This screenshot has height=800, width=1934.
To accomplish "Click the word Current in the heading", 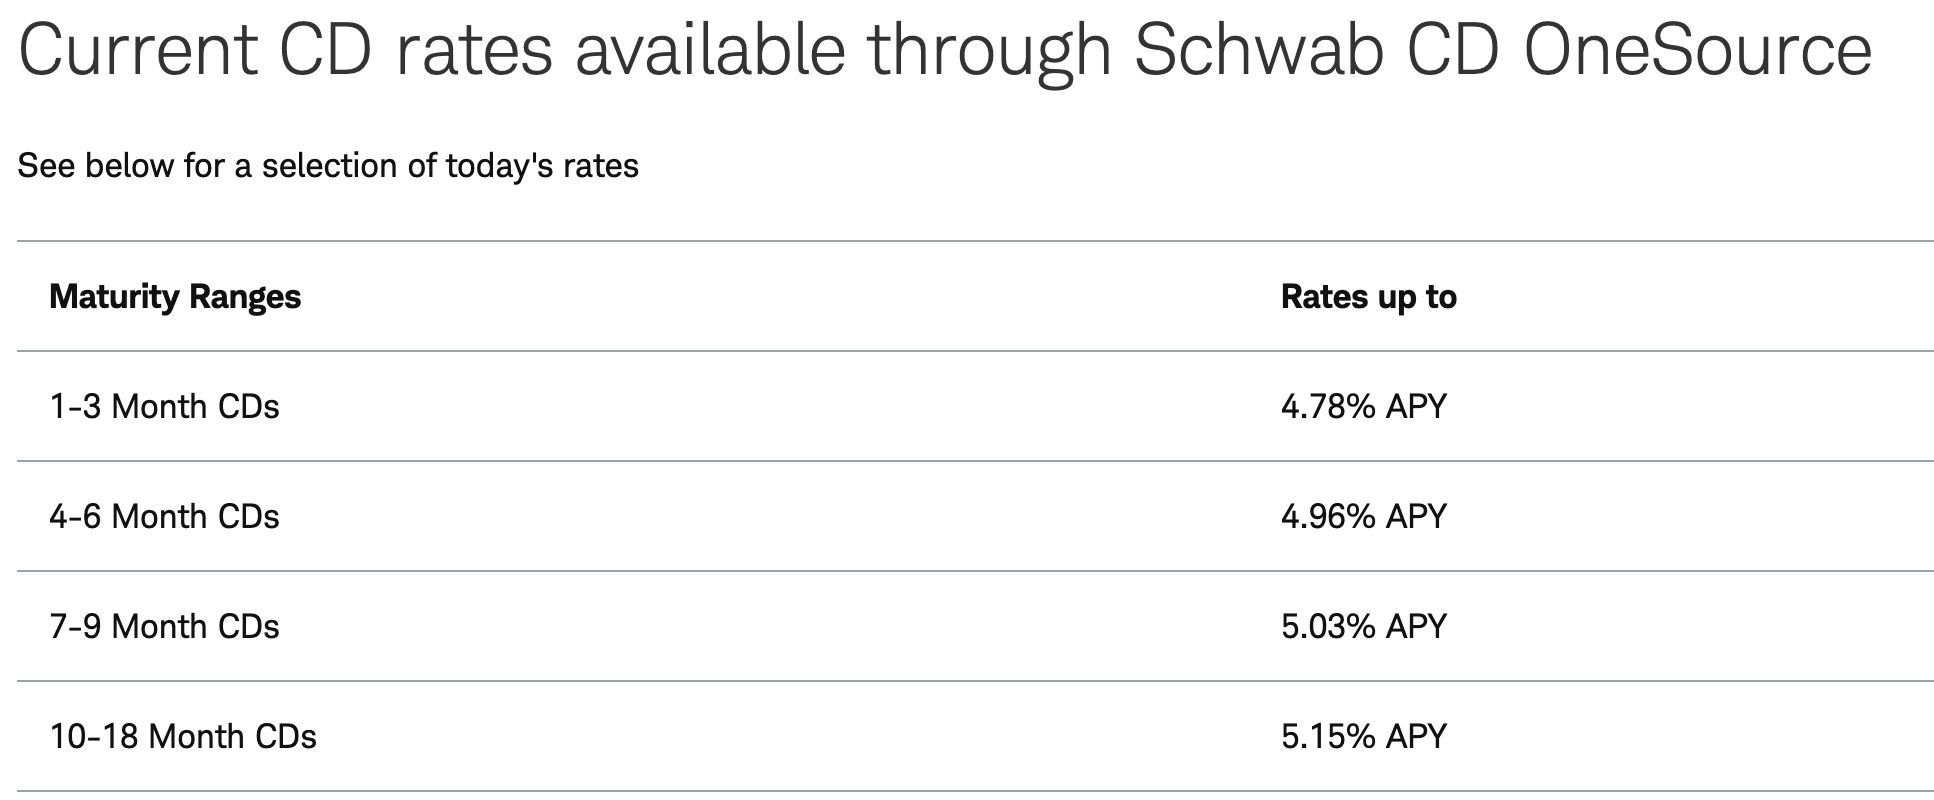I will 139,49.
